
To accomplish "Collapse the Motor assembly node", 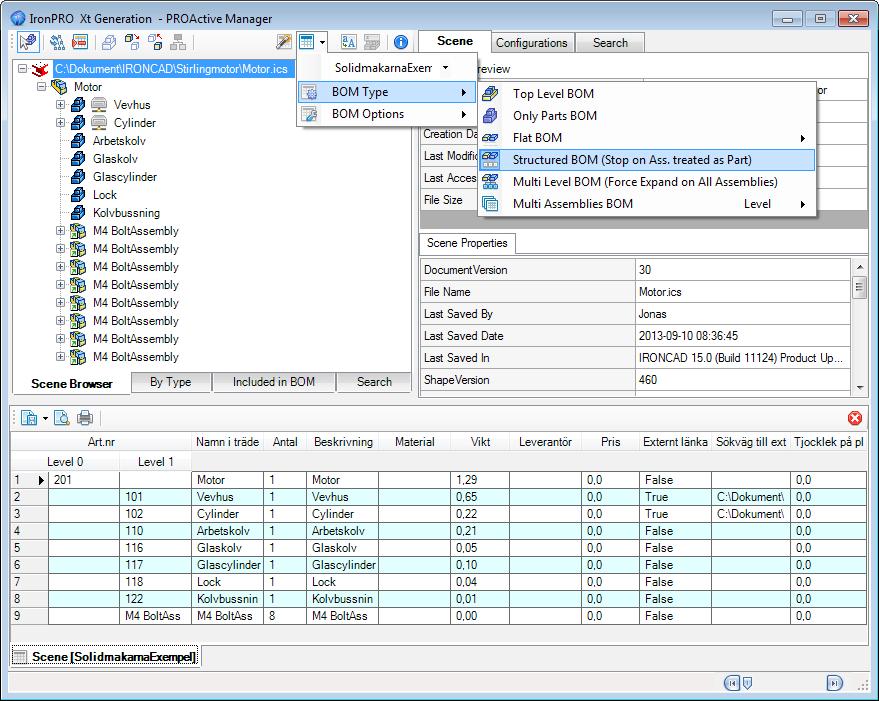I will (x=41, y=87).
